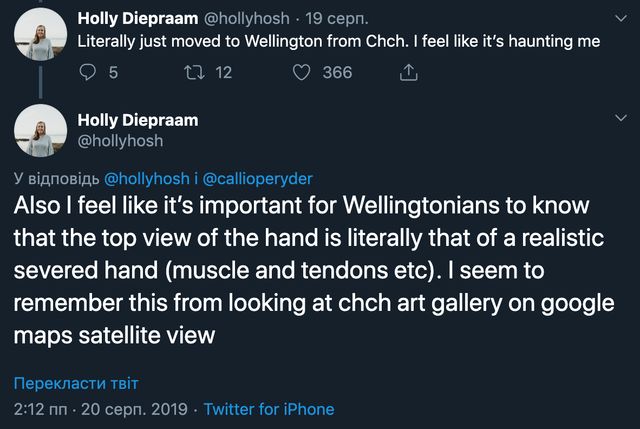Click the share upload icon
The height and width of the screenshot is (429, 640).
click(x=408, y=72)
